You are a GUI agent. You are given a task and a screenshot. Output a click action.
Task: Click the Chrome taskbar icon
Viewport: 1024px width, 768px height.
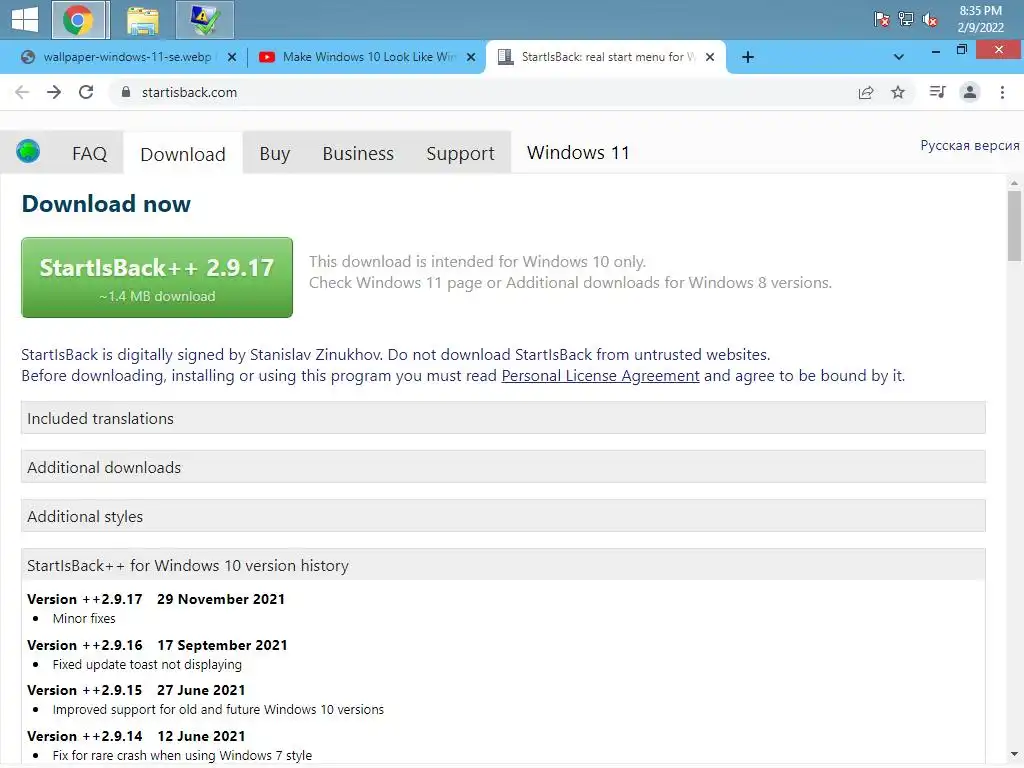(78, 20)
